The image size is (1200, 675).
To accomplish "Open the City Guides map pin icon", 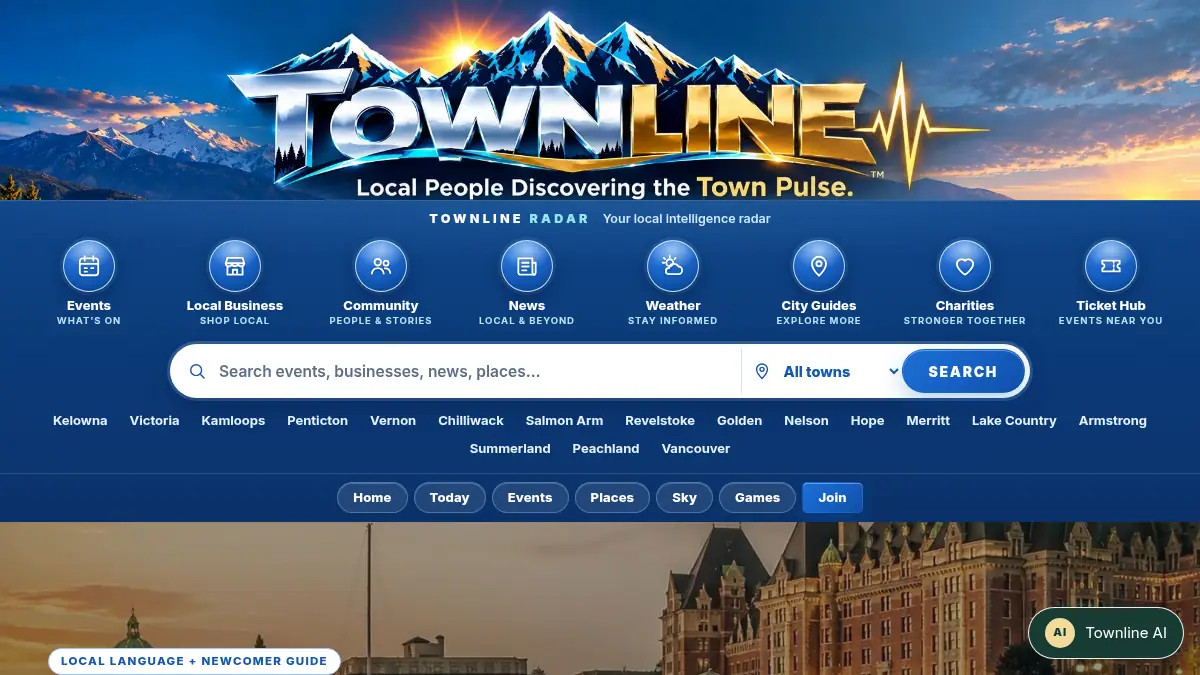I will 819,266.
